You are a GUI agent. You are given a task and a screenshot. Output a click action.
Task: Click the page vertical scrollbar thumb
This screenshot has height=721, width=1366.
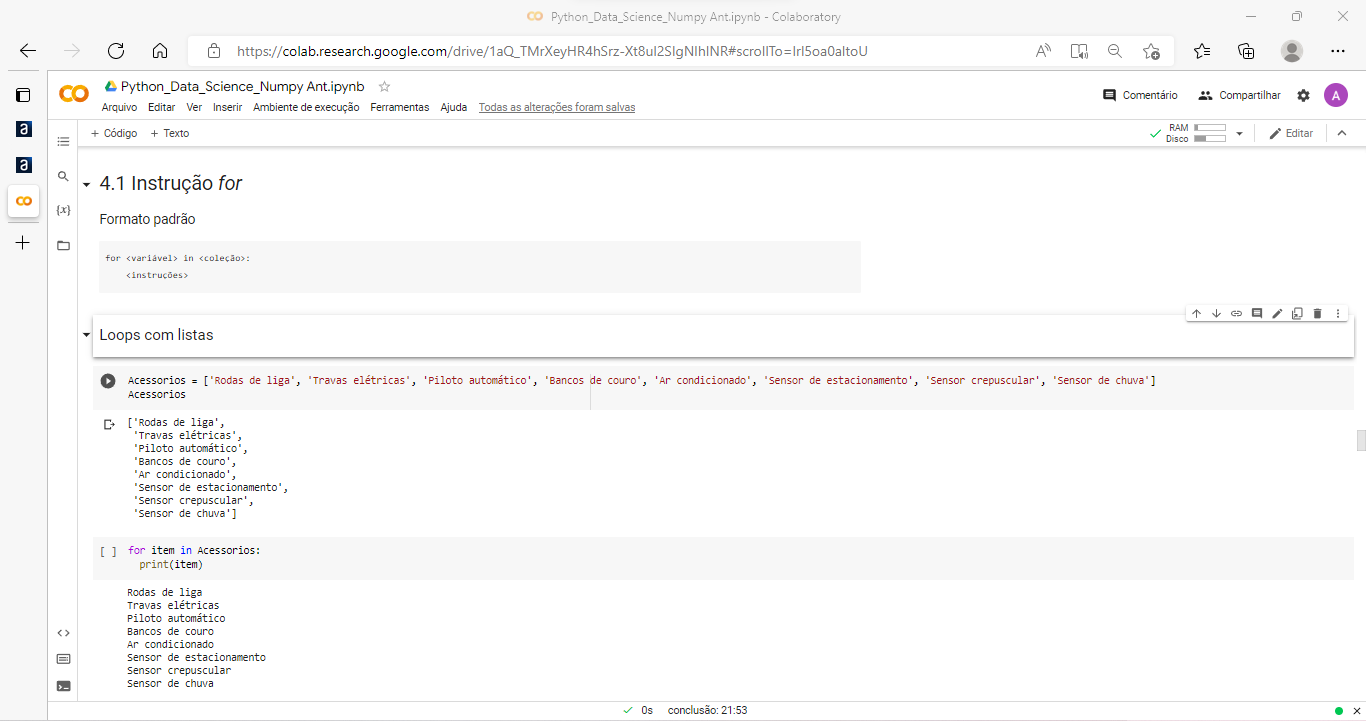[x=1361, y=441]
